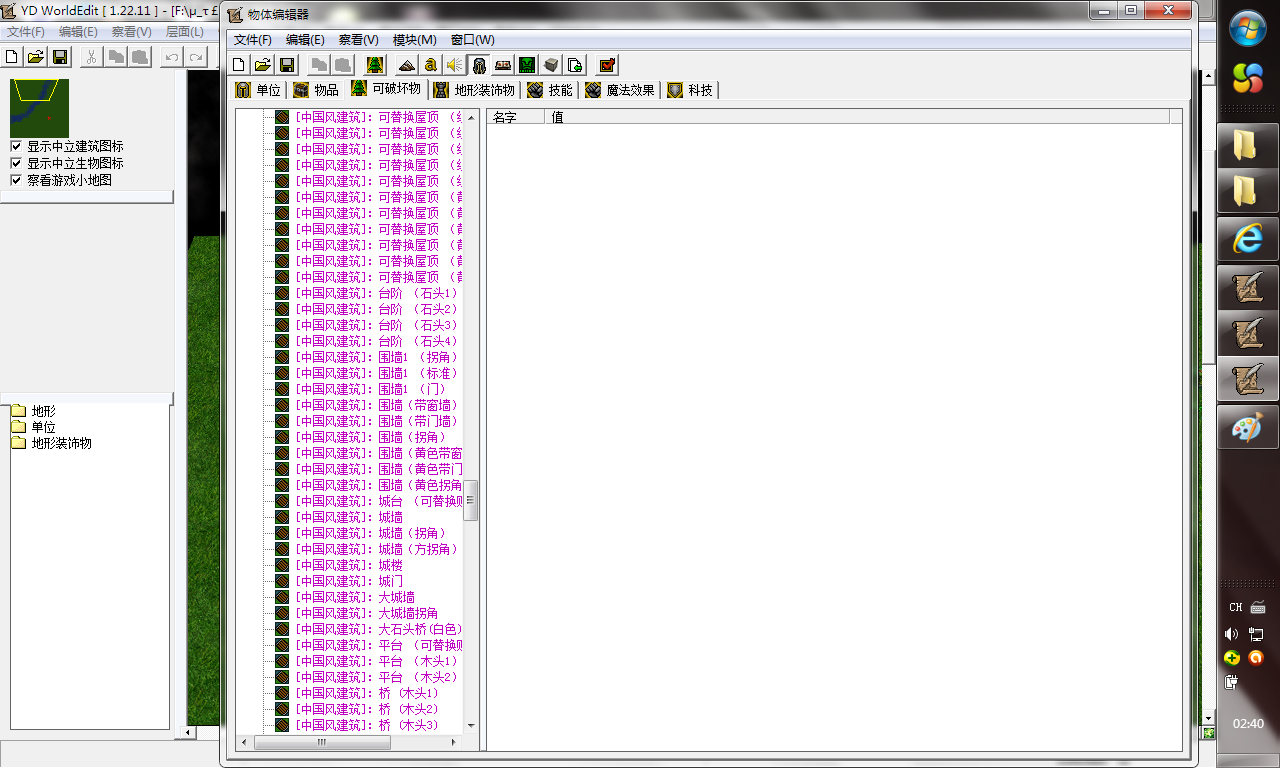The image size is (1280, 768).
Task: Toggle 显示中立生物图标 checkbox
Action: (x=16, y=163)
